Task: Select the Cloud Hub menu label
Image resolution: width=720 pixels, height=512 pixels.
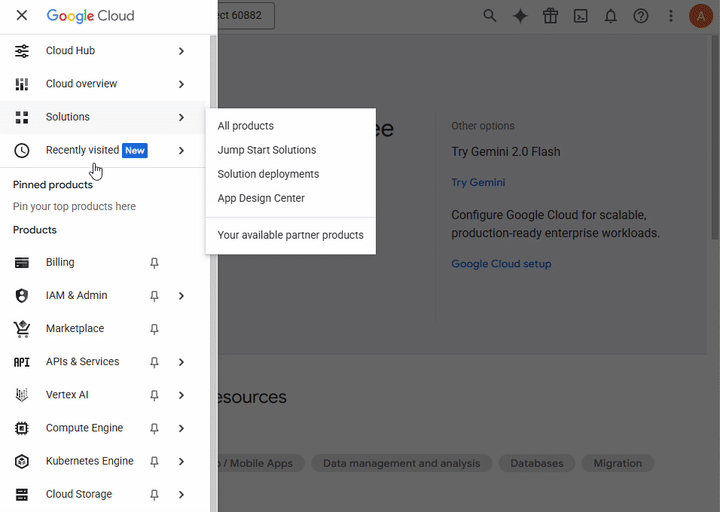Action: [x=70, y=51]
